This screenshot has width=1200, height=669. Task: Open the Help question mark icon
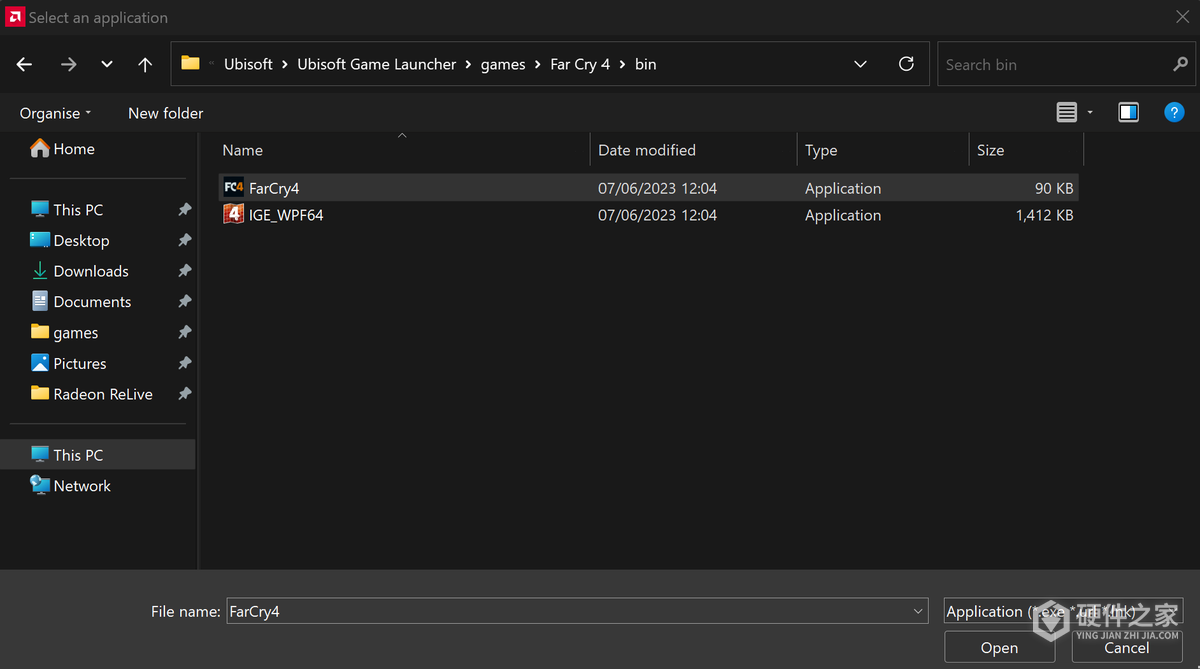1175,113
